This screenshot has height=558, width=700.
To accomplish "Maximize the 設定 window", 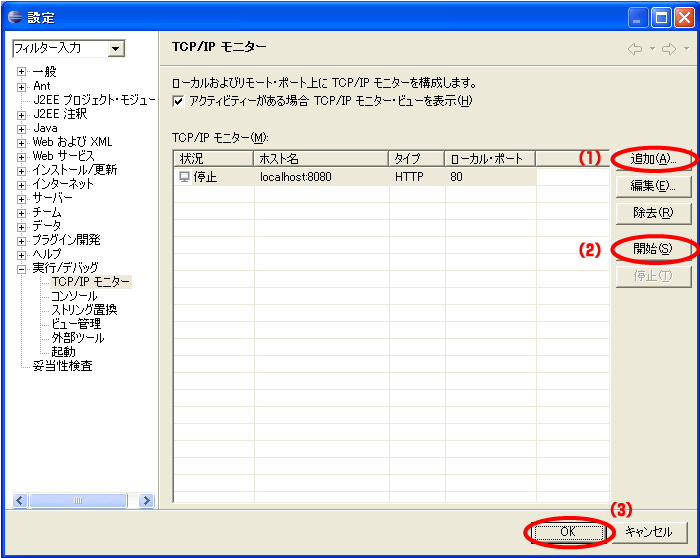I will tap(661, 18).
